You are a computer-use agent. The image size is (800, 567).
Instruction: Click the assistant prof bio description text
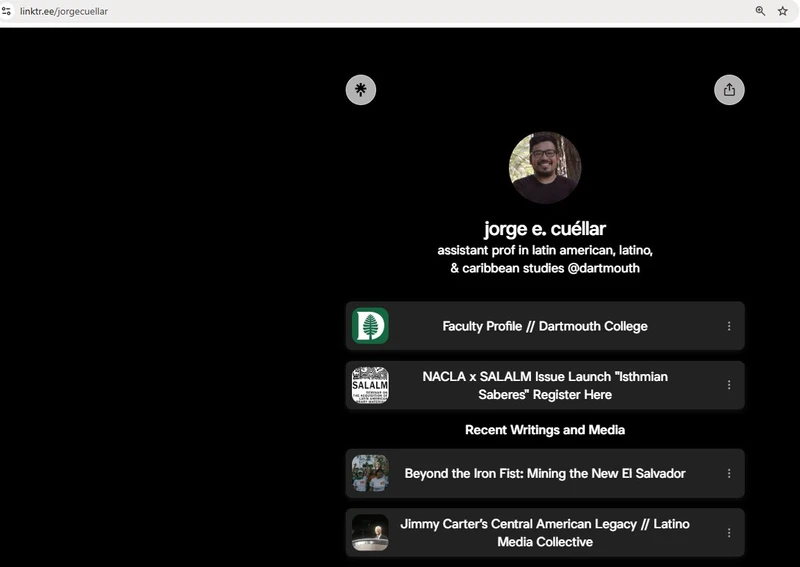pos(545,259)
